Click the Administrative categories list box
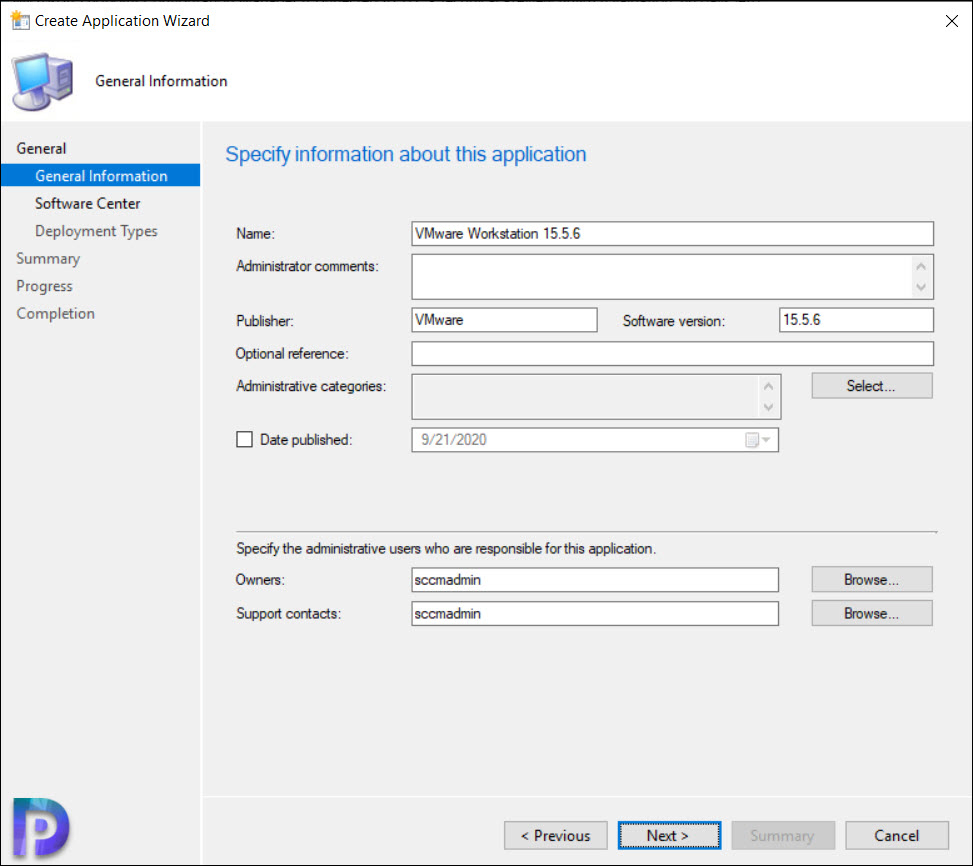Viewport: 973px width, 866px height. 596,396
